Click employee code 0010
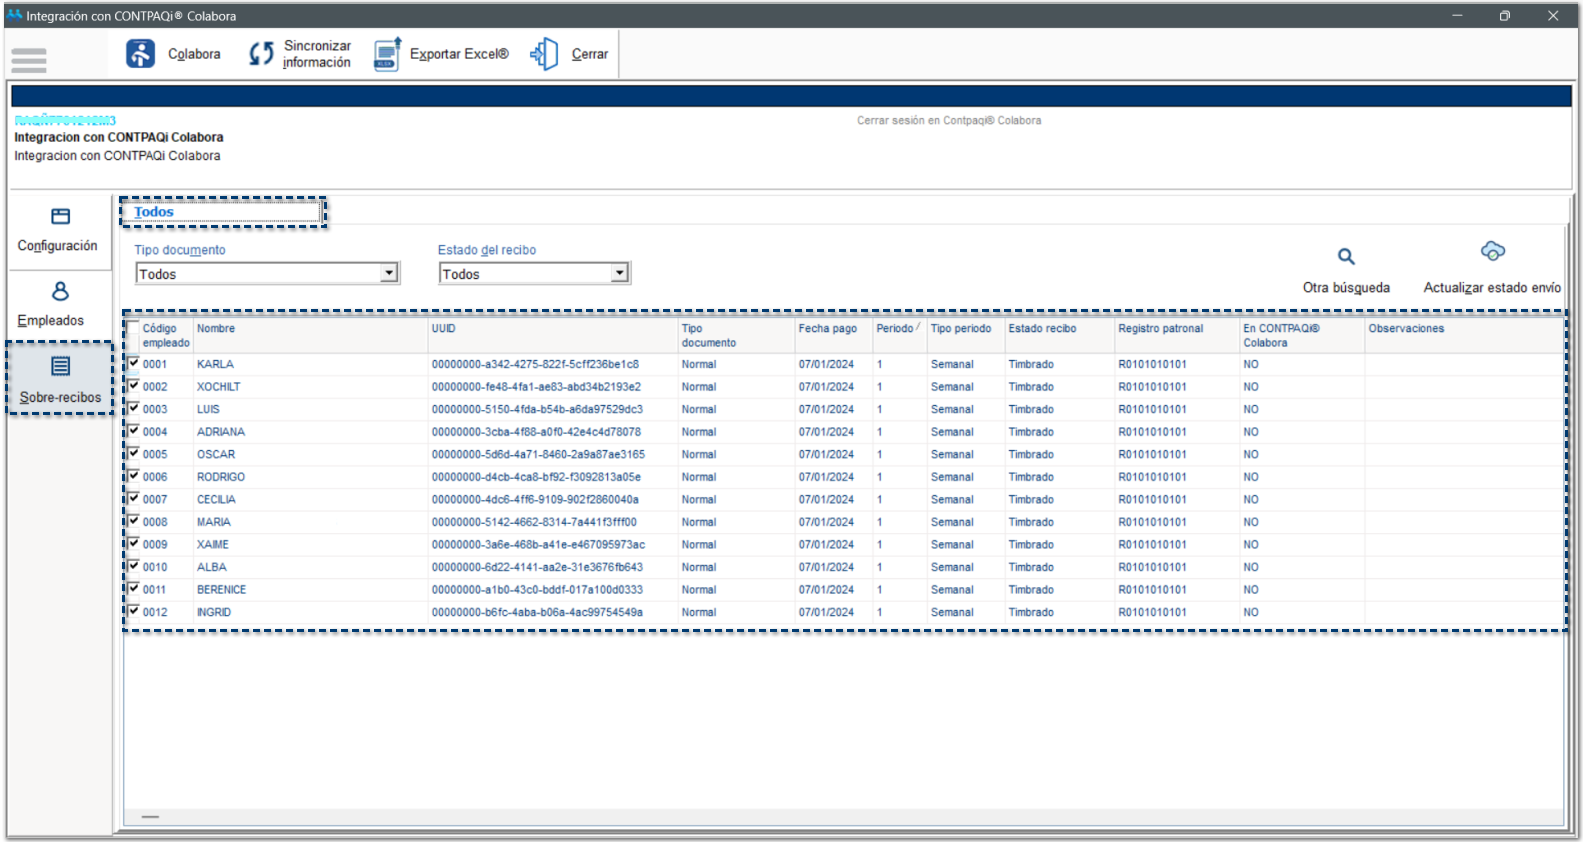Screen dimensions: 1583x842 click(155, 567)
